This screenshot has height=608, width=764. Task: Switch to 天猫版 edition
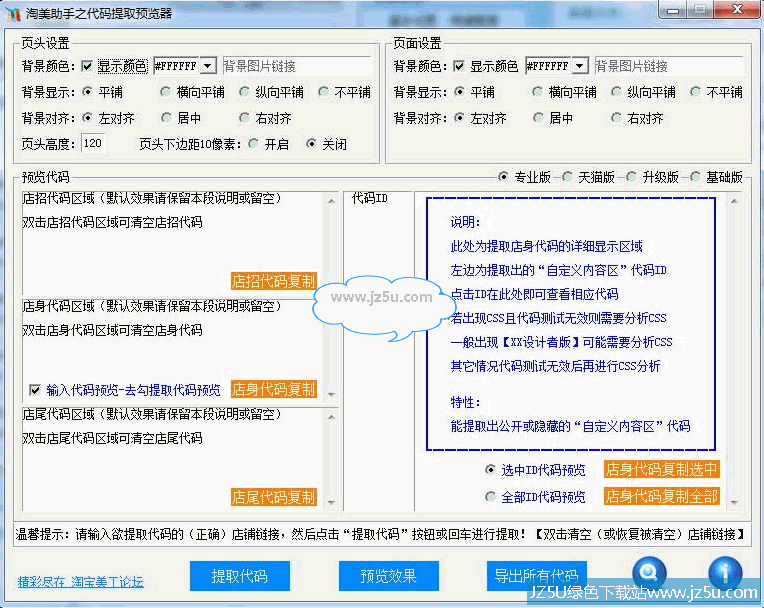pyautogui.click(x=567, y=177)
